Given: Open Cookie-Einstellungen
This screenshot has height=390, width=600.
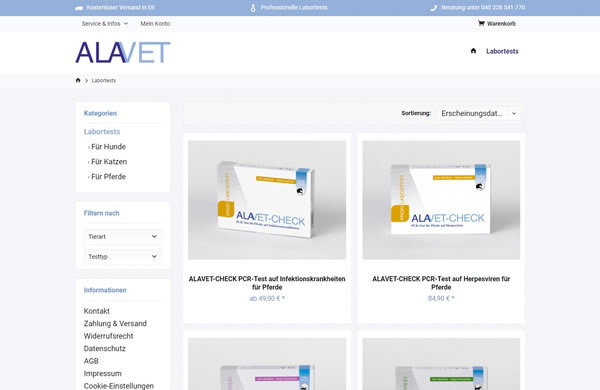Looking at the screenshot, I should click(119, 386).
